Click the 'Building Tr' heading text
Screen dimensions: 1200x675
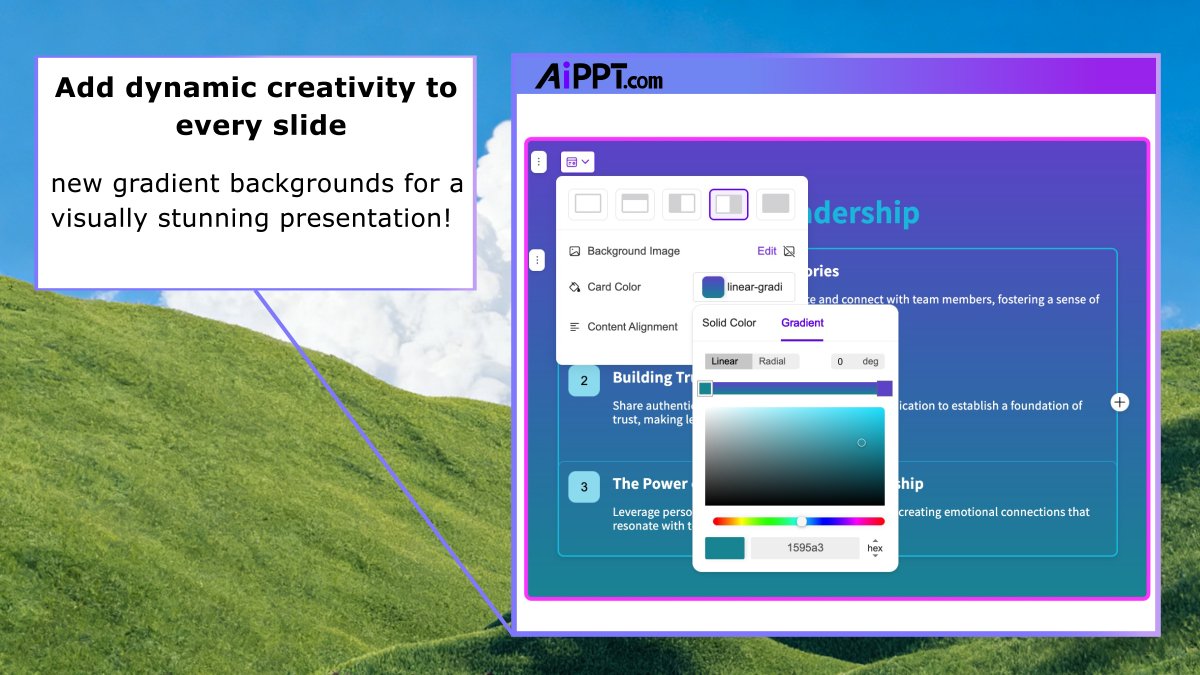point(653,377)
